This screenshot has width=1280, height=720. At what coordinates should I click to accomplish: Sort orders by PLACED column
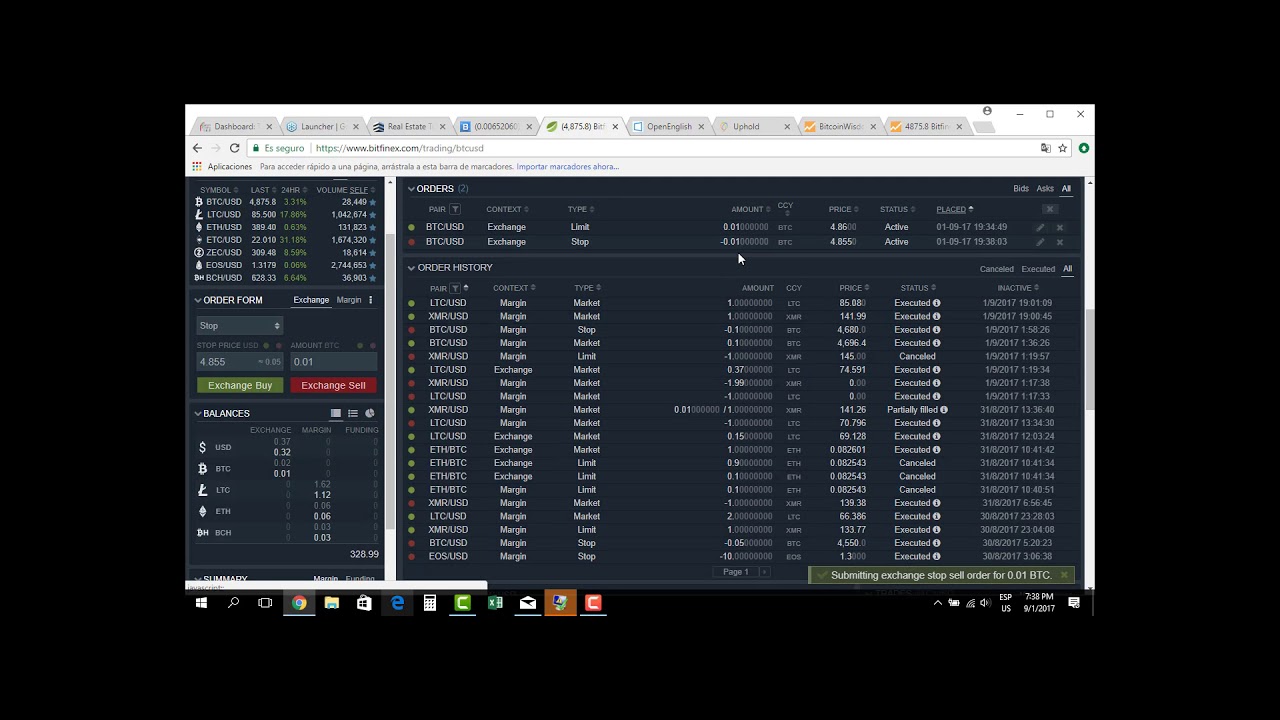pos(955,209)
